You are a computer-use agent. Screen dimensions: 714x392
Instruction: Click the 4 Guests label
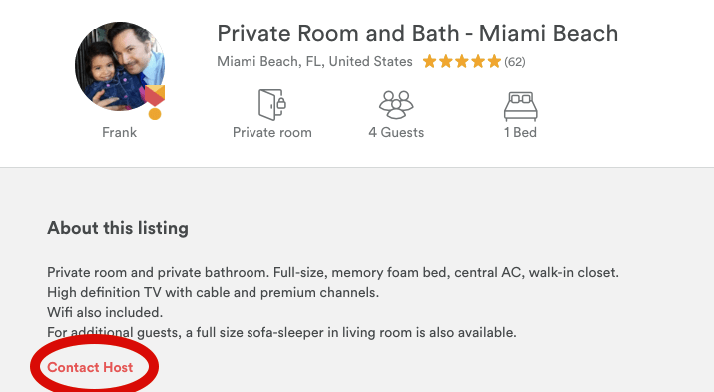tap(396, 132)
